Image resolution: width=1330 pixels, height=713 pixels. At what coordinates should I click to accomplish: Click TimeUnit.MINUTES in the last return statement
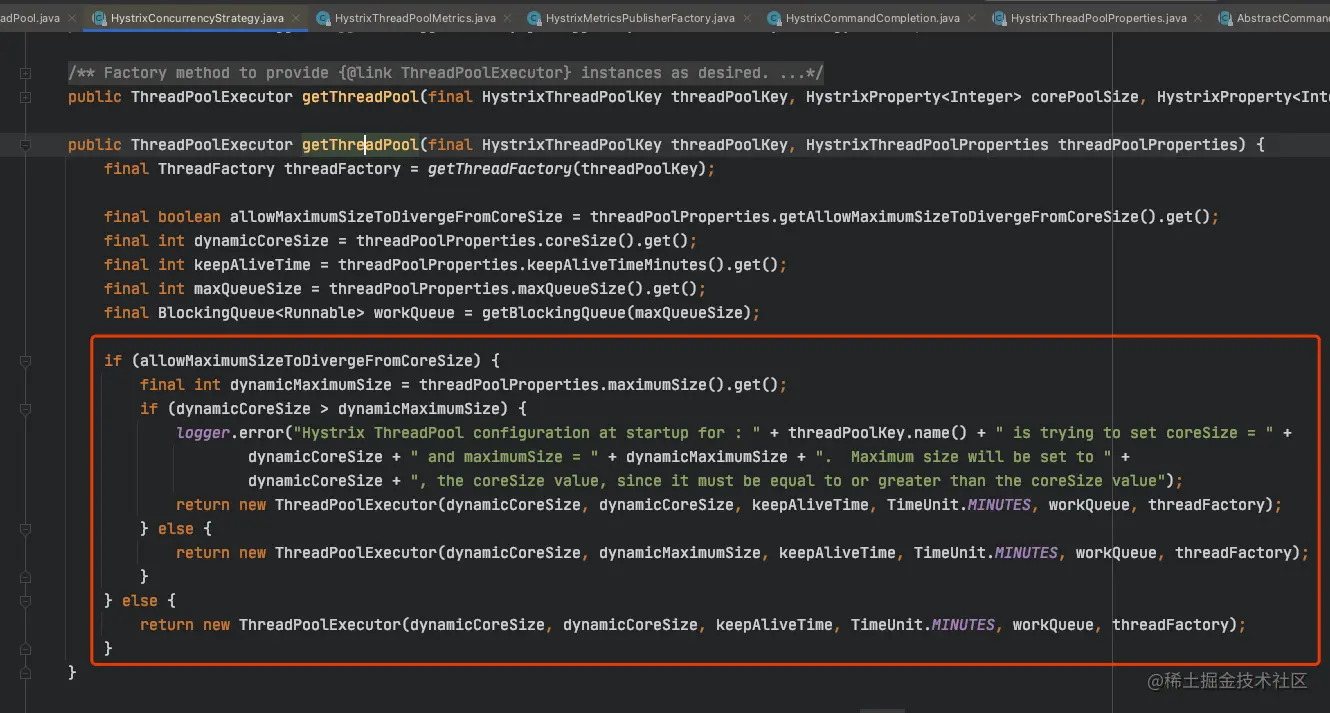click(923, 625)
